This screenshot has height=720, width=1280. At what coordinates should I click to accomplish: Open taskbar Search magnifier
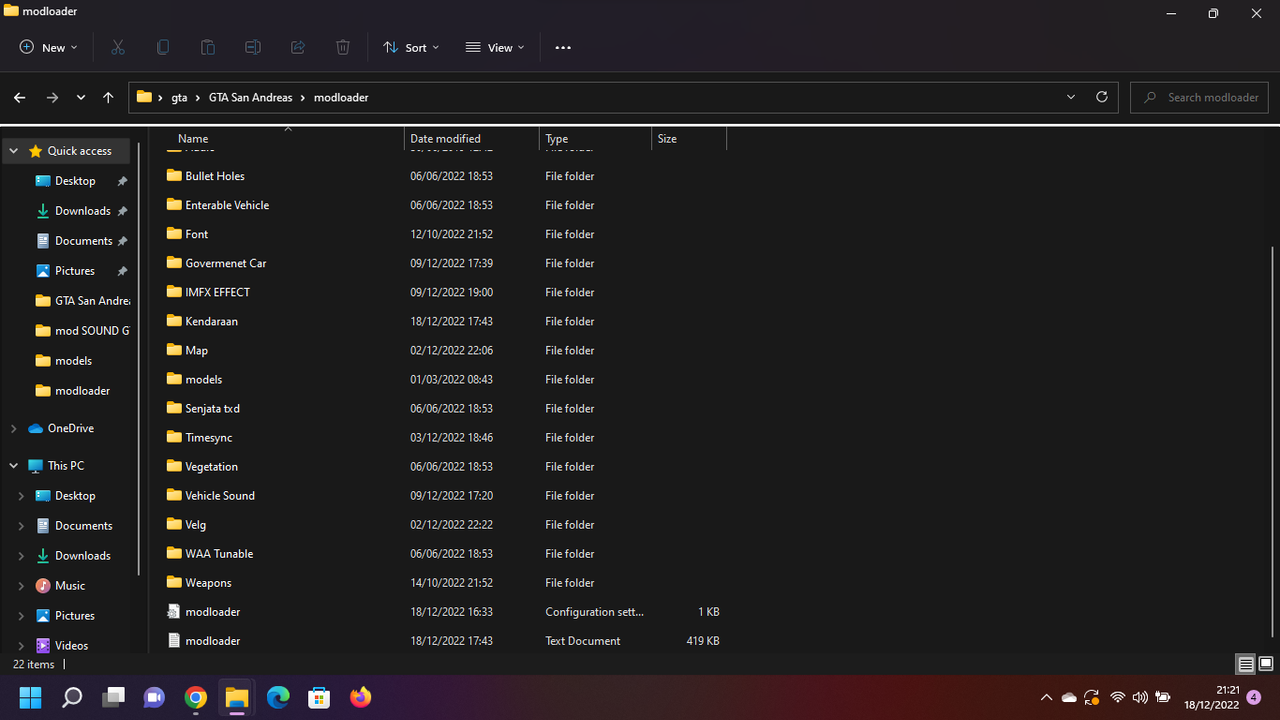(x=72, y=697)
